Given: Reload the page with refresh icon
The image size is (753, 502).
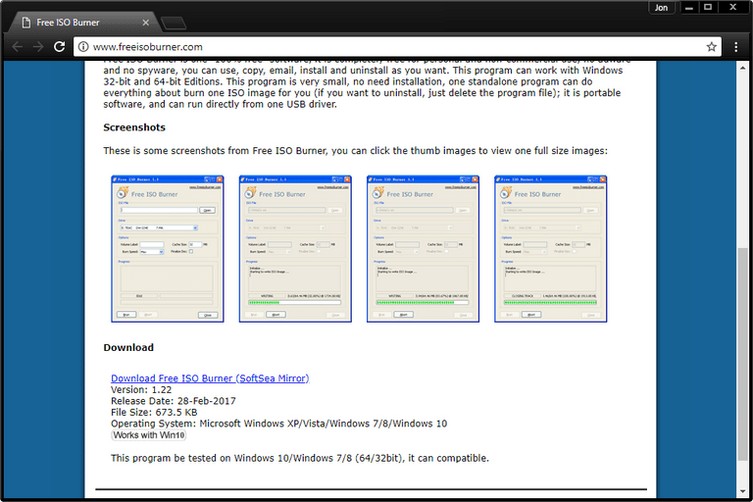Looking at the screenshot, I should (x=59, y=47).
